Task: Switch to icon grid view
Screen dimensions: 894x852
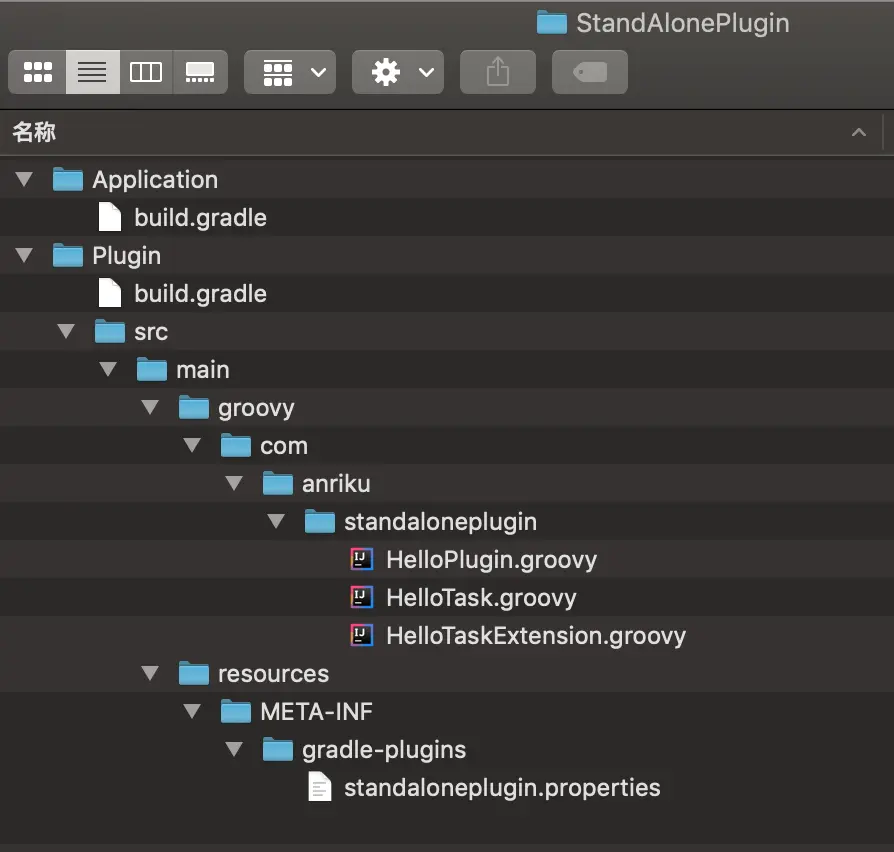Action: [38, 72]
